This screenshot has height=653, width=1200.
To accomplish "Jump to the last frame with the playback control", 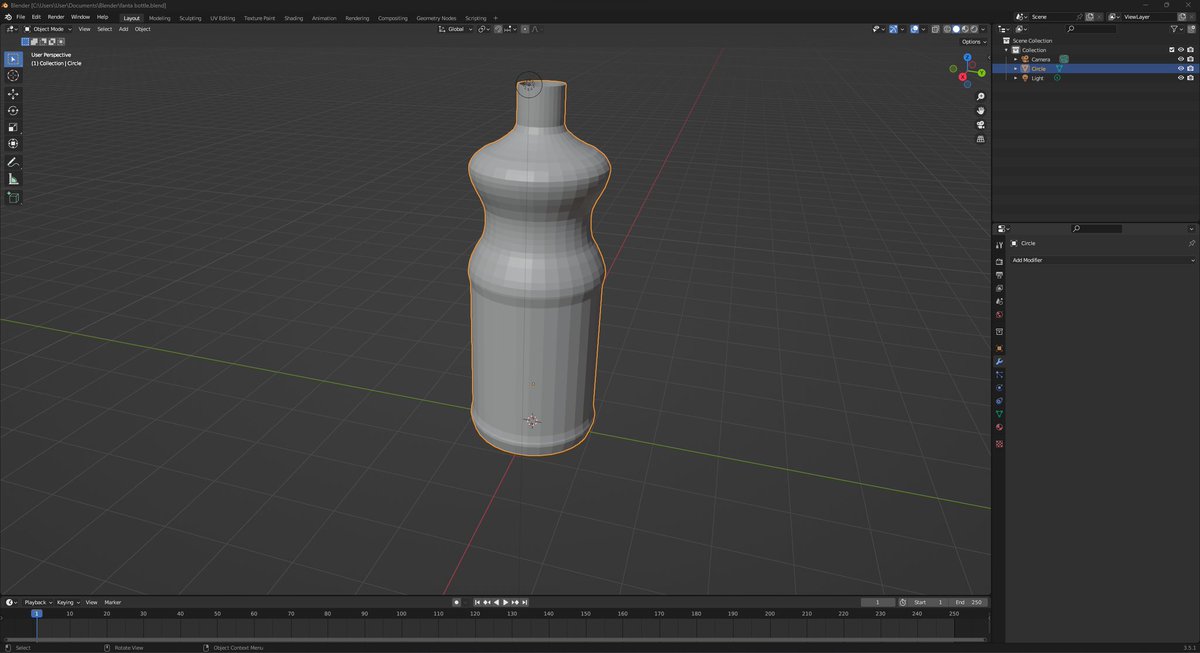I will [526, 601].
